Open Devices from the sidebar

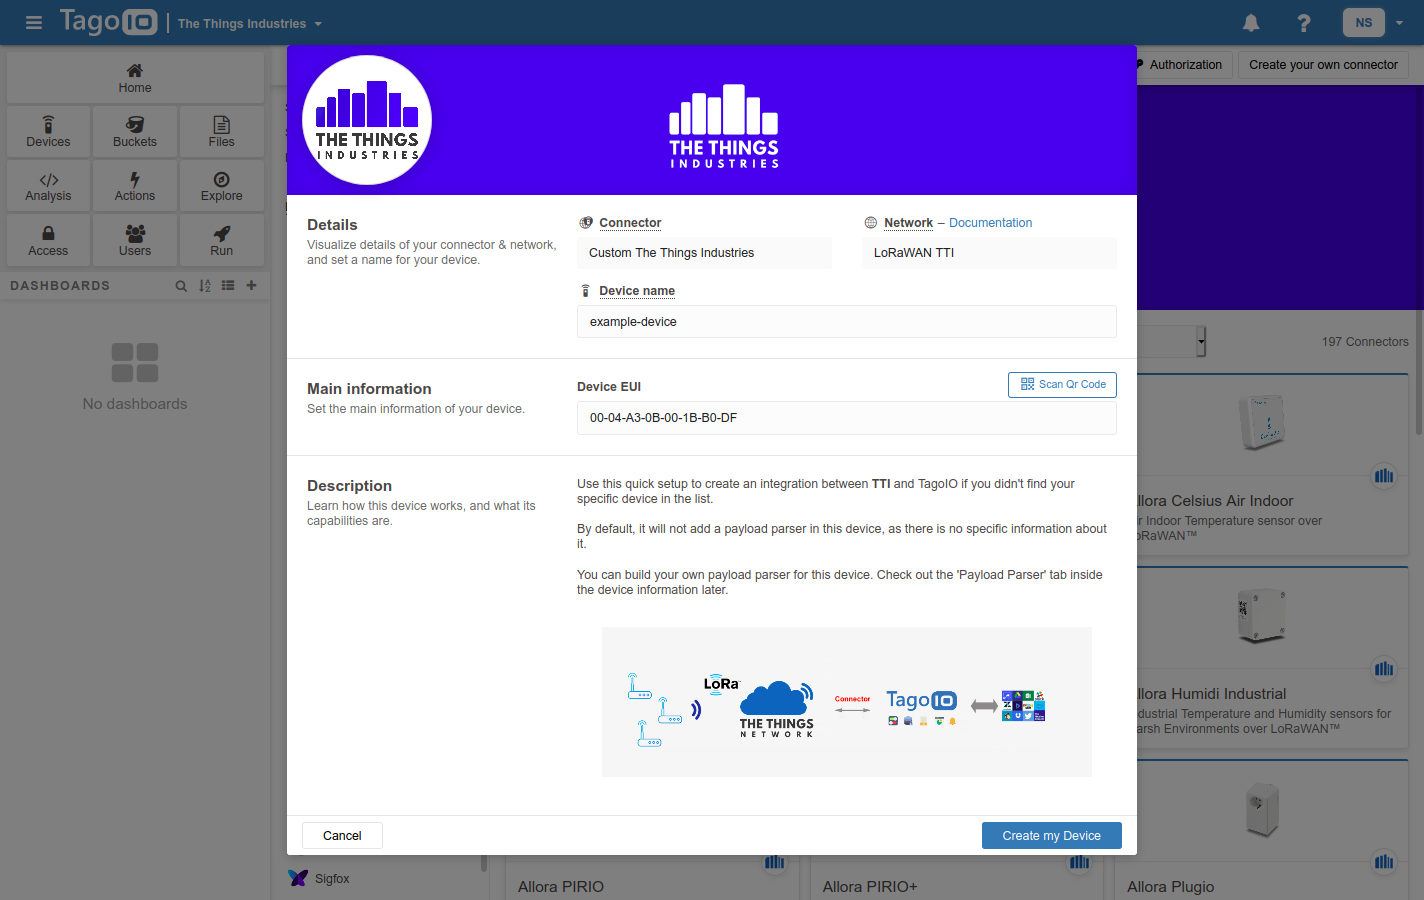49,132
